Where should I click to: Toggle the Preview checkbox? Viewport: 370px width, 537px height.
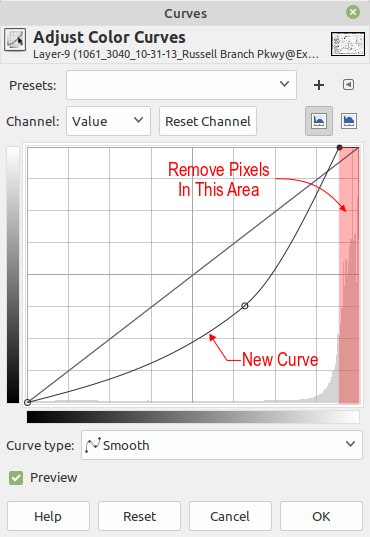[16, 478]
